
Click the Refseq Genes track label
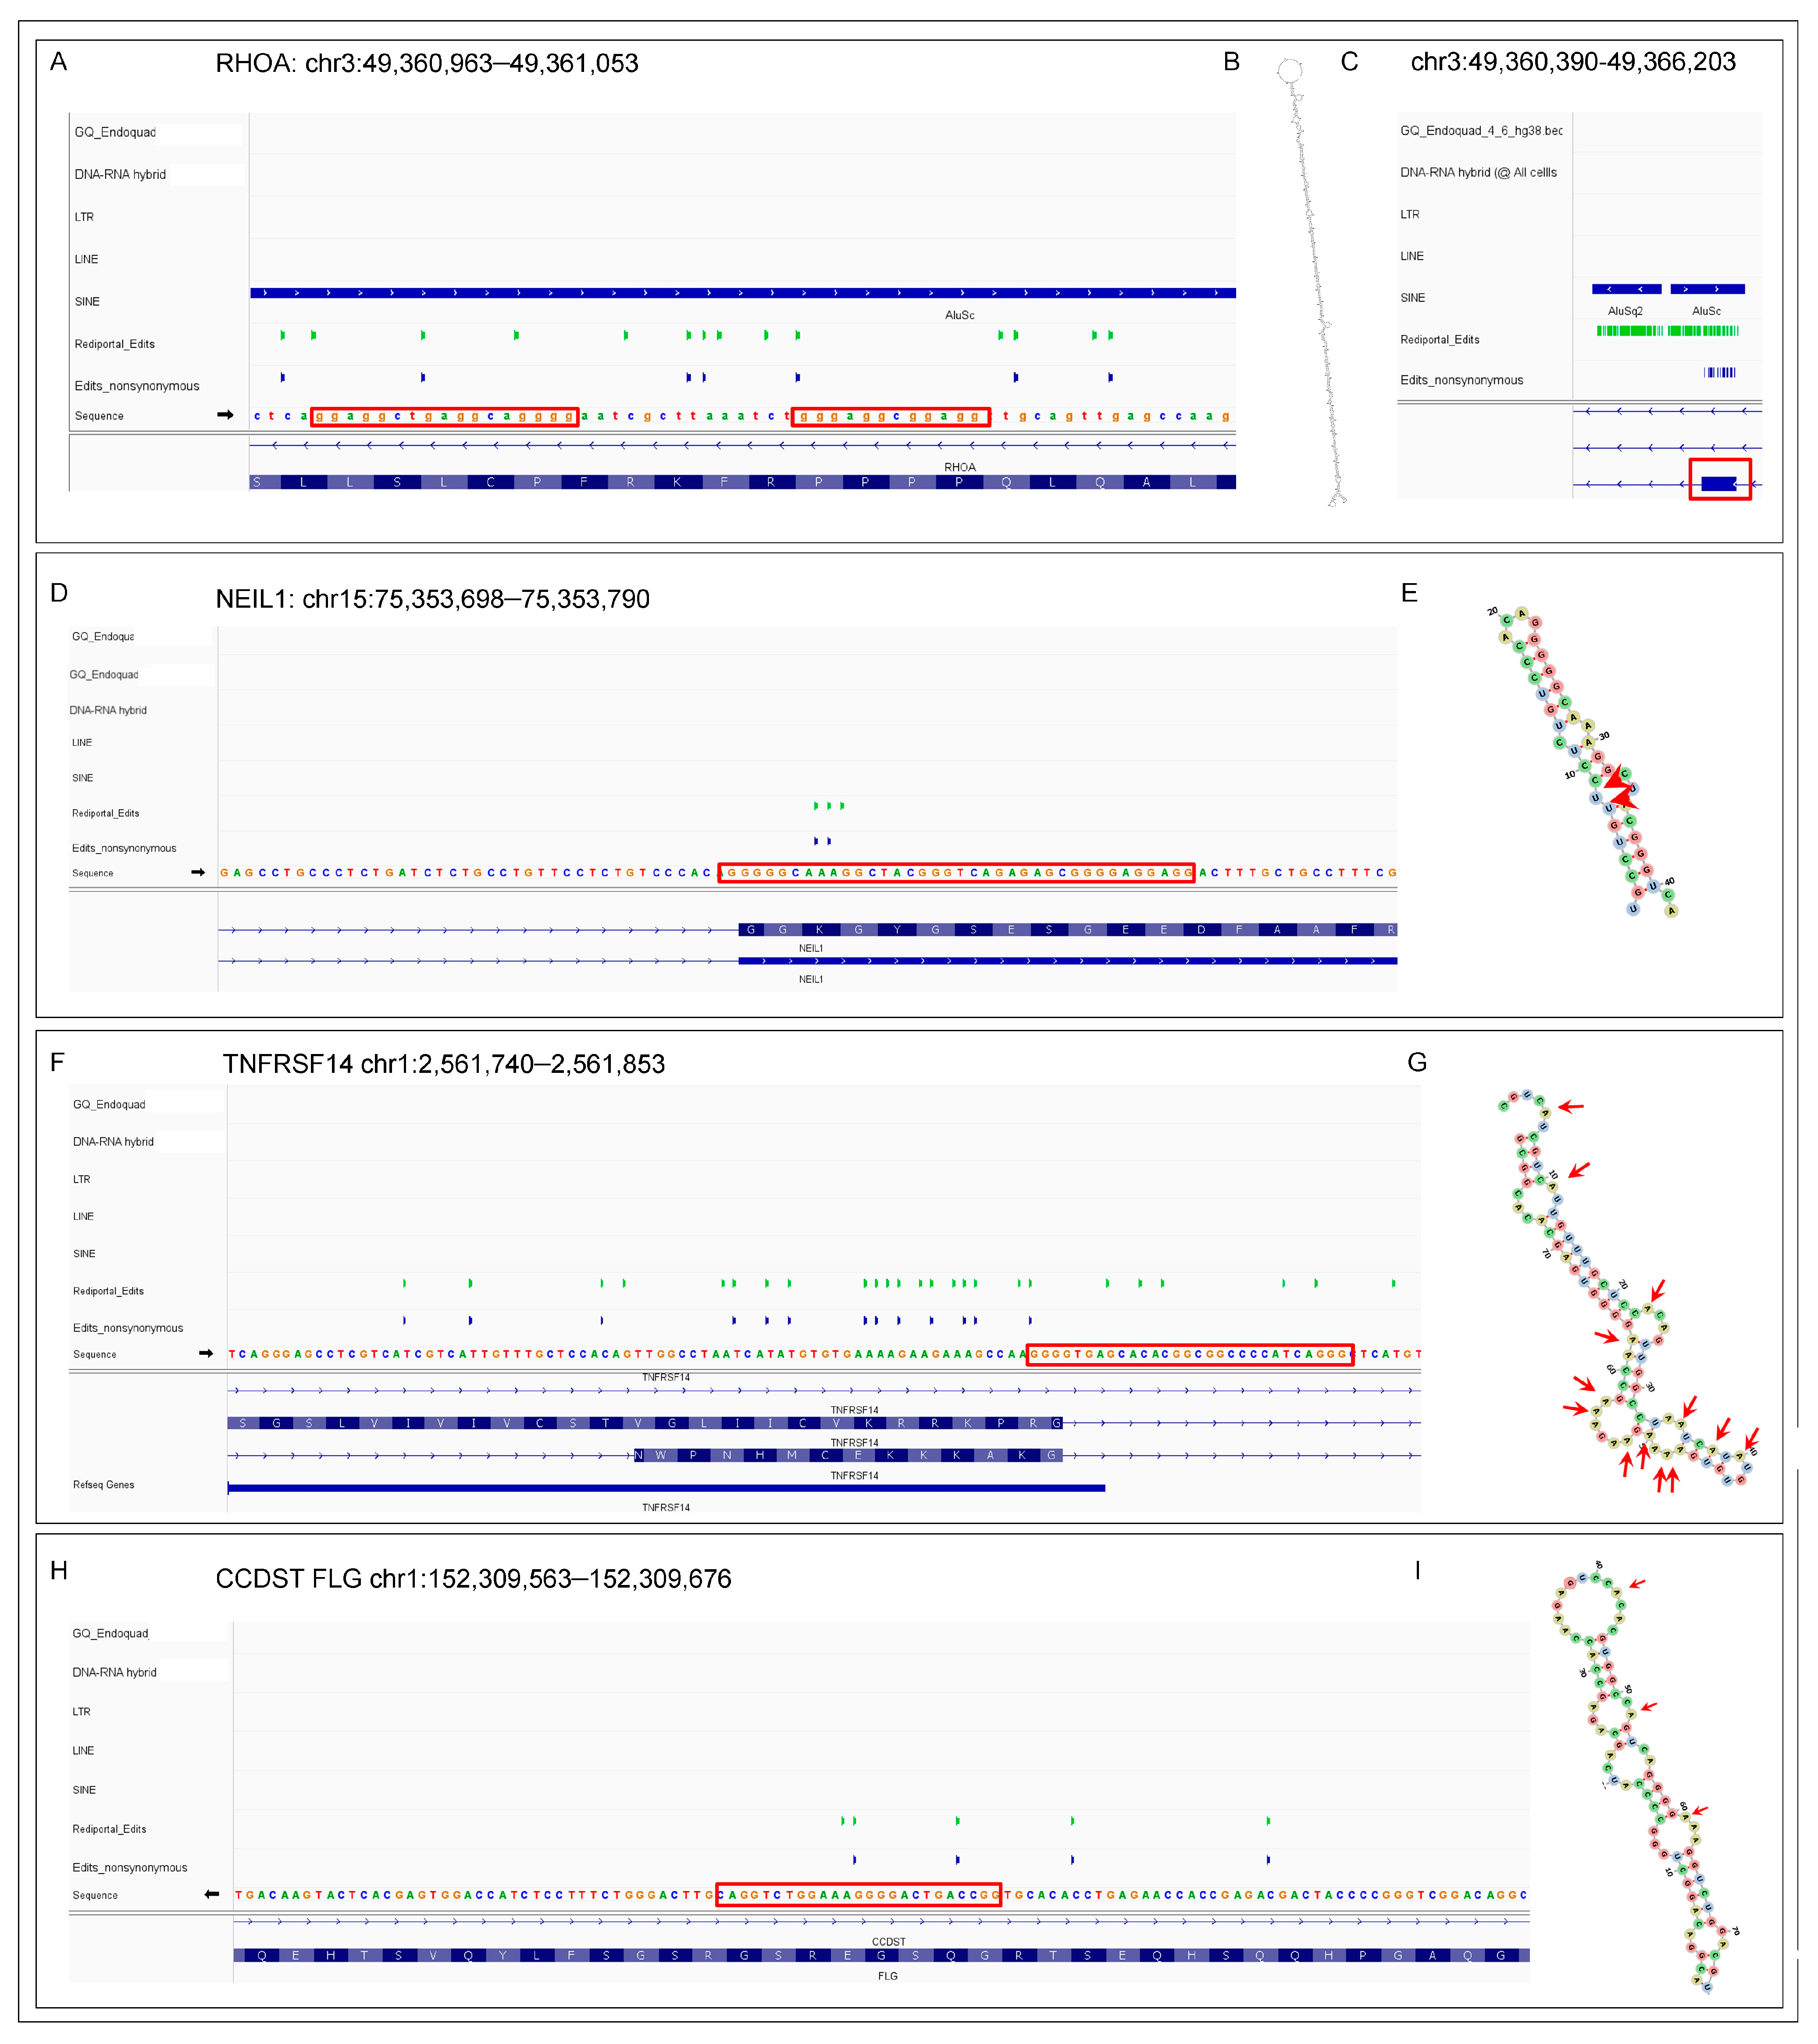click(104, 1485)
